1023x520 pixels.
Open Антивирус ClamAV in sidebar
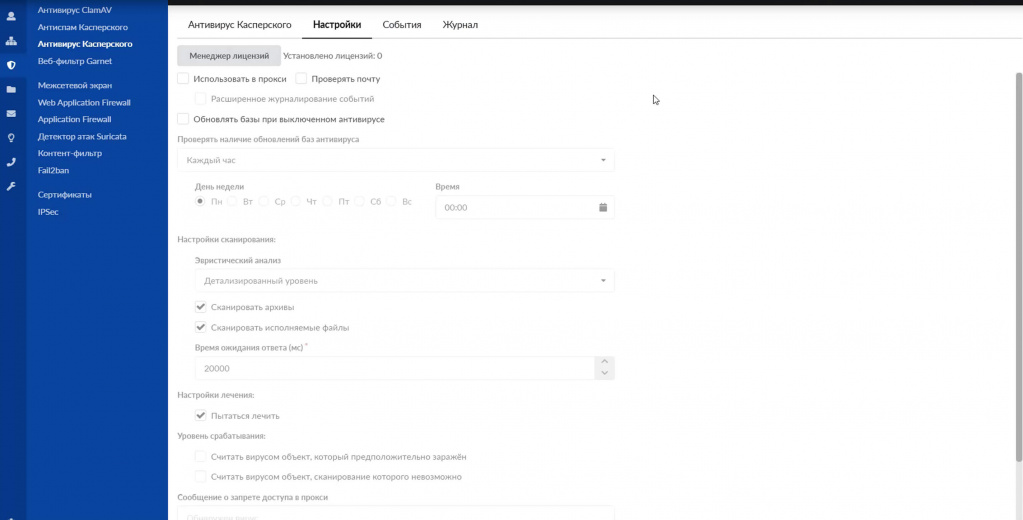[x=72, y=10]
